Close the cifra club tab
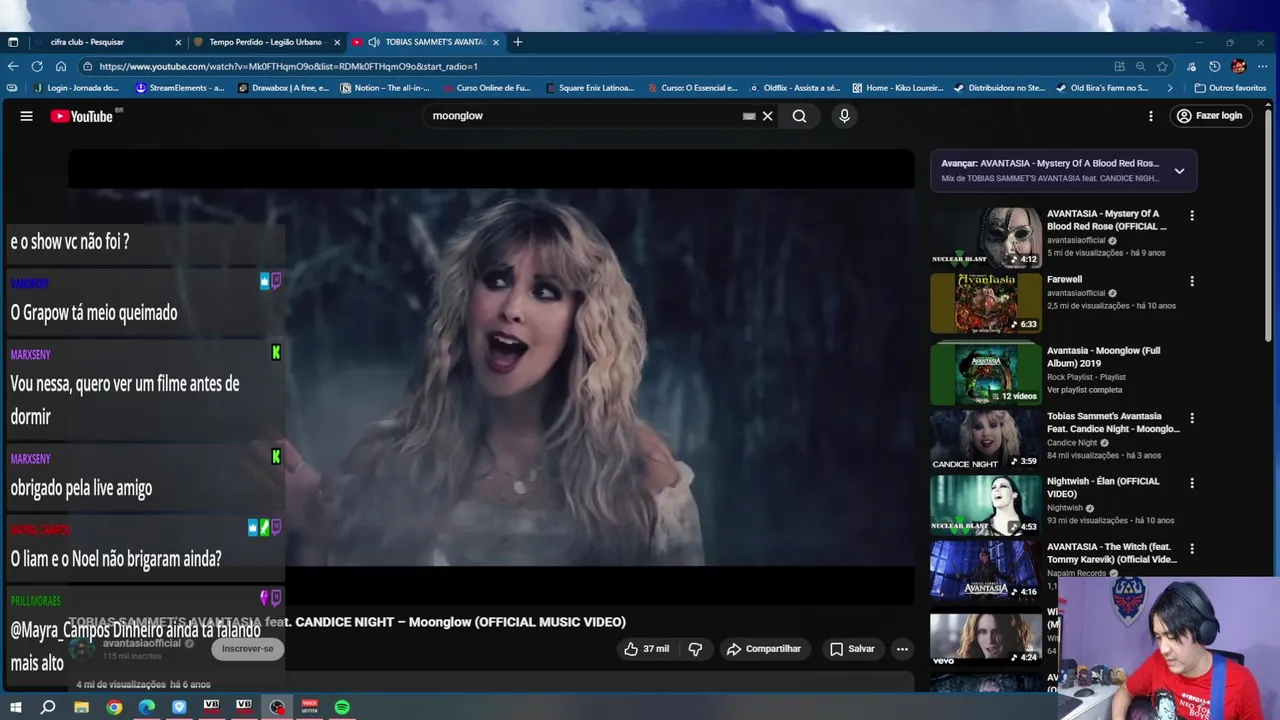Image resolution: width=1280 pixels, height=720 pixels. pos(178,42)
